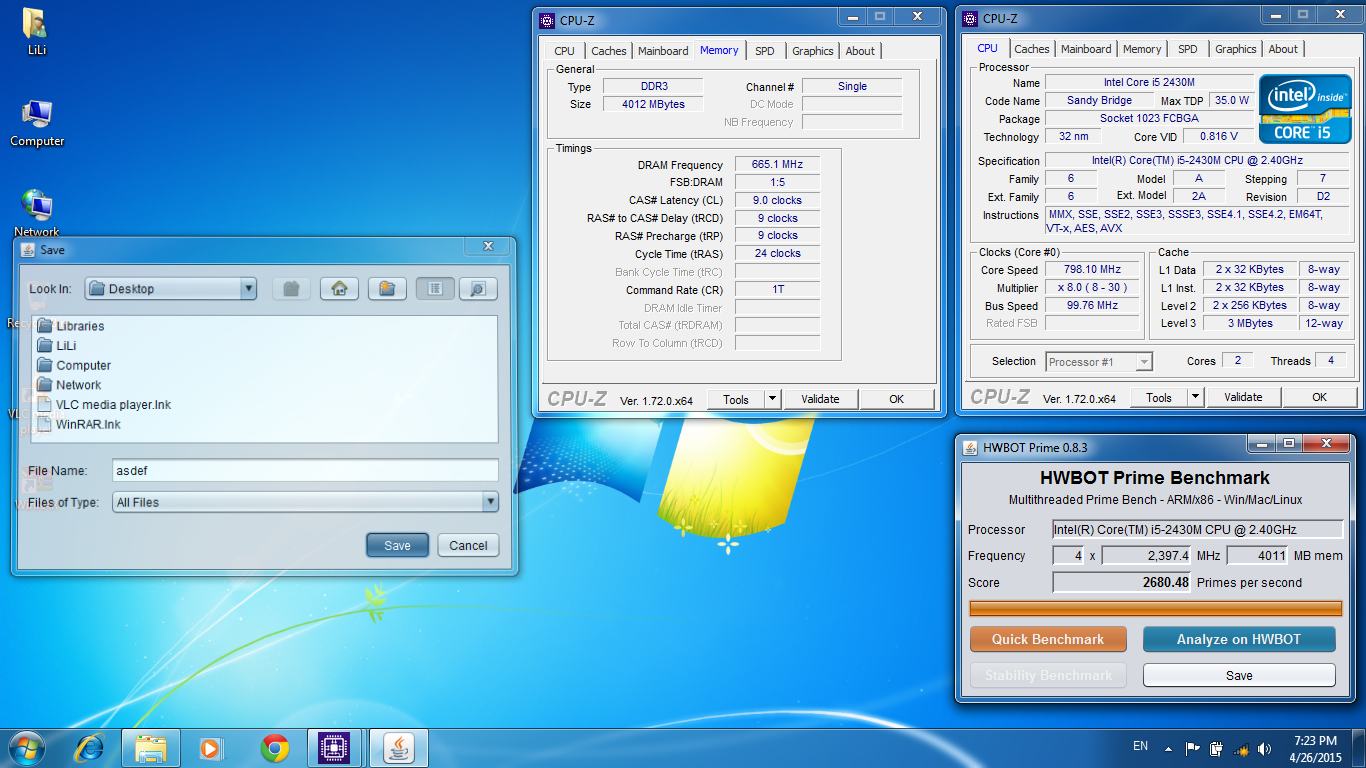Click Analyze on HWBOT button
1366x768 pixels.
tap(1239, 639)
